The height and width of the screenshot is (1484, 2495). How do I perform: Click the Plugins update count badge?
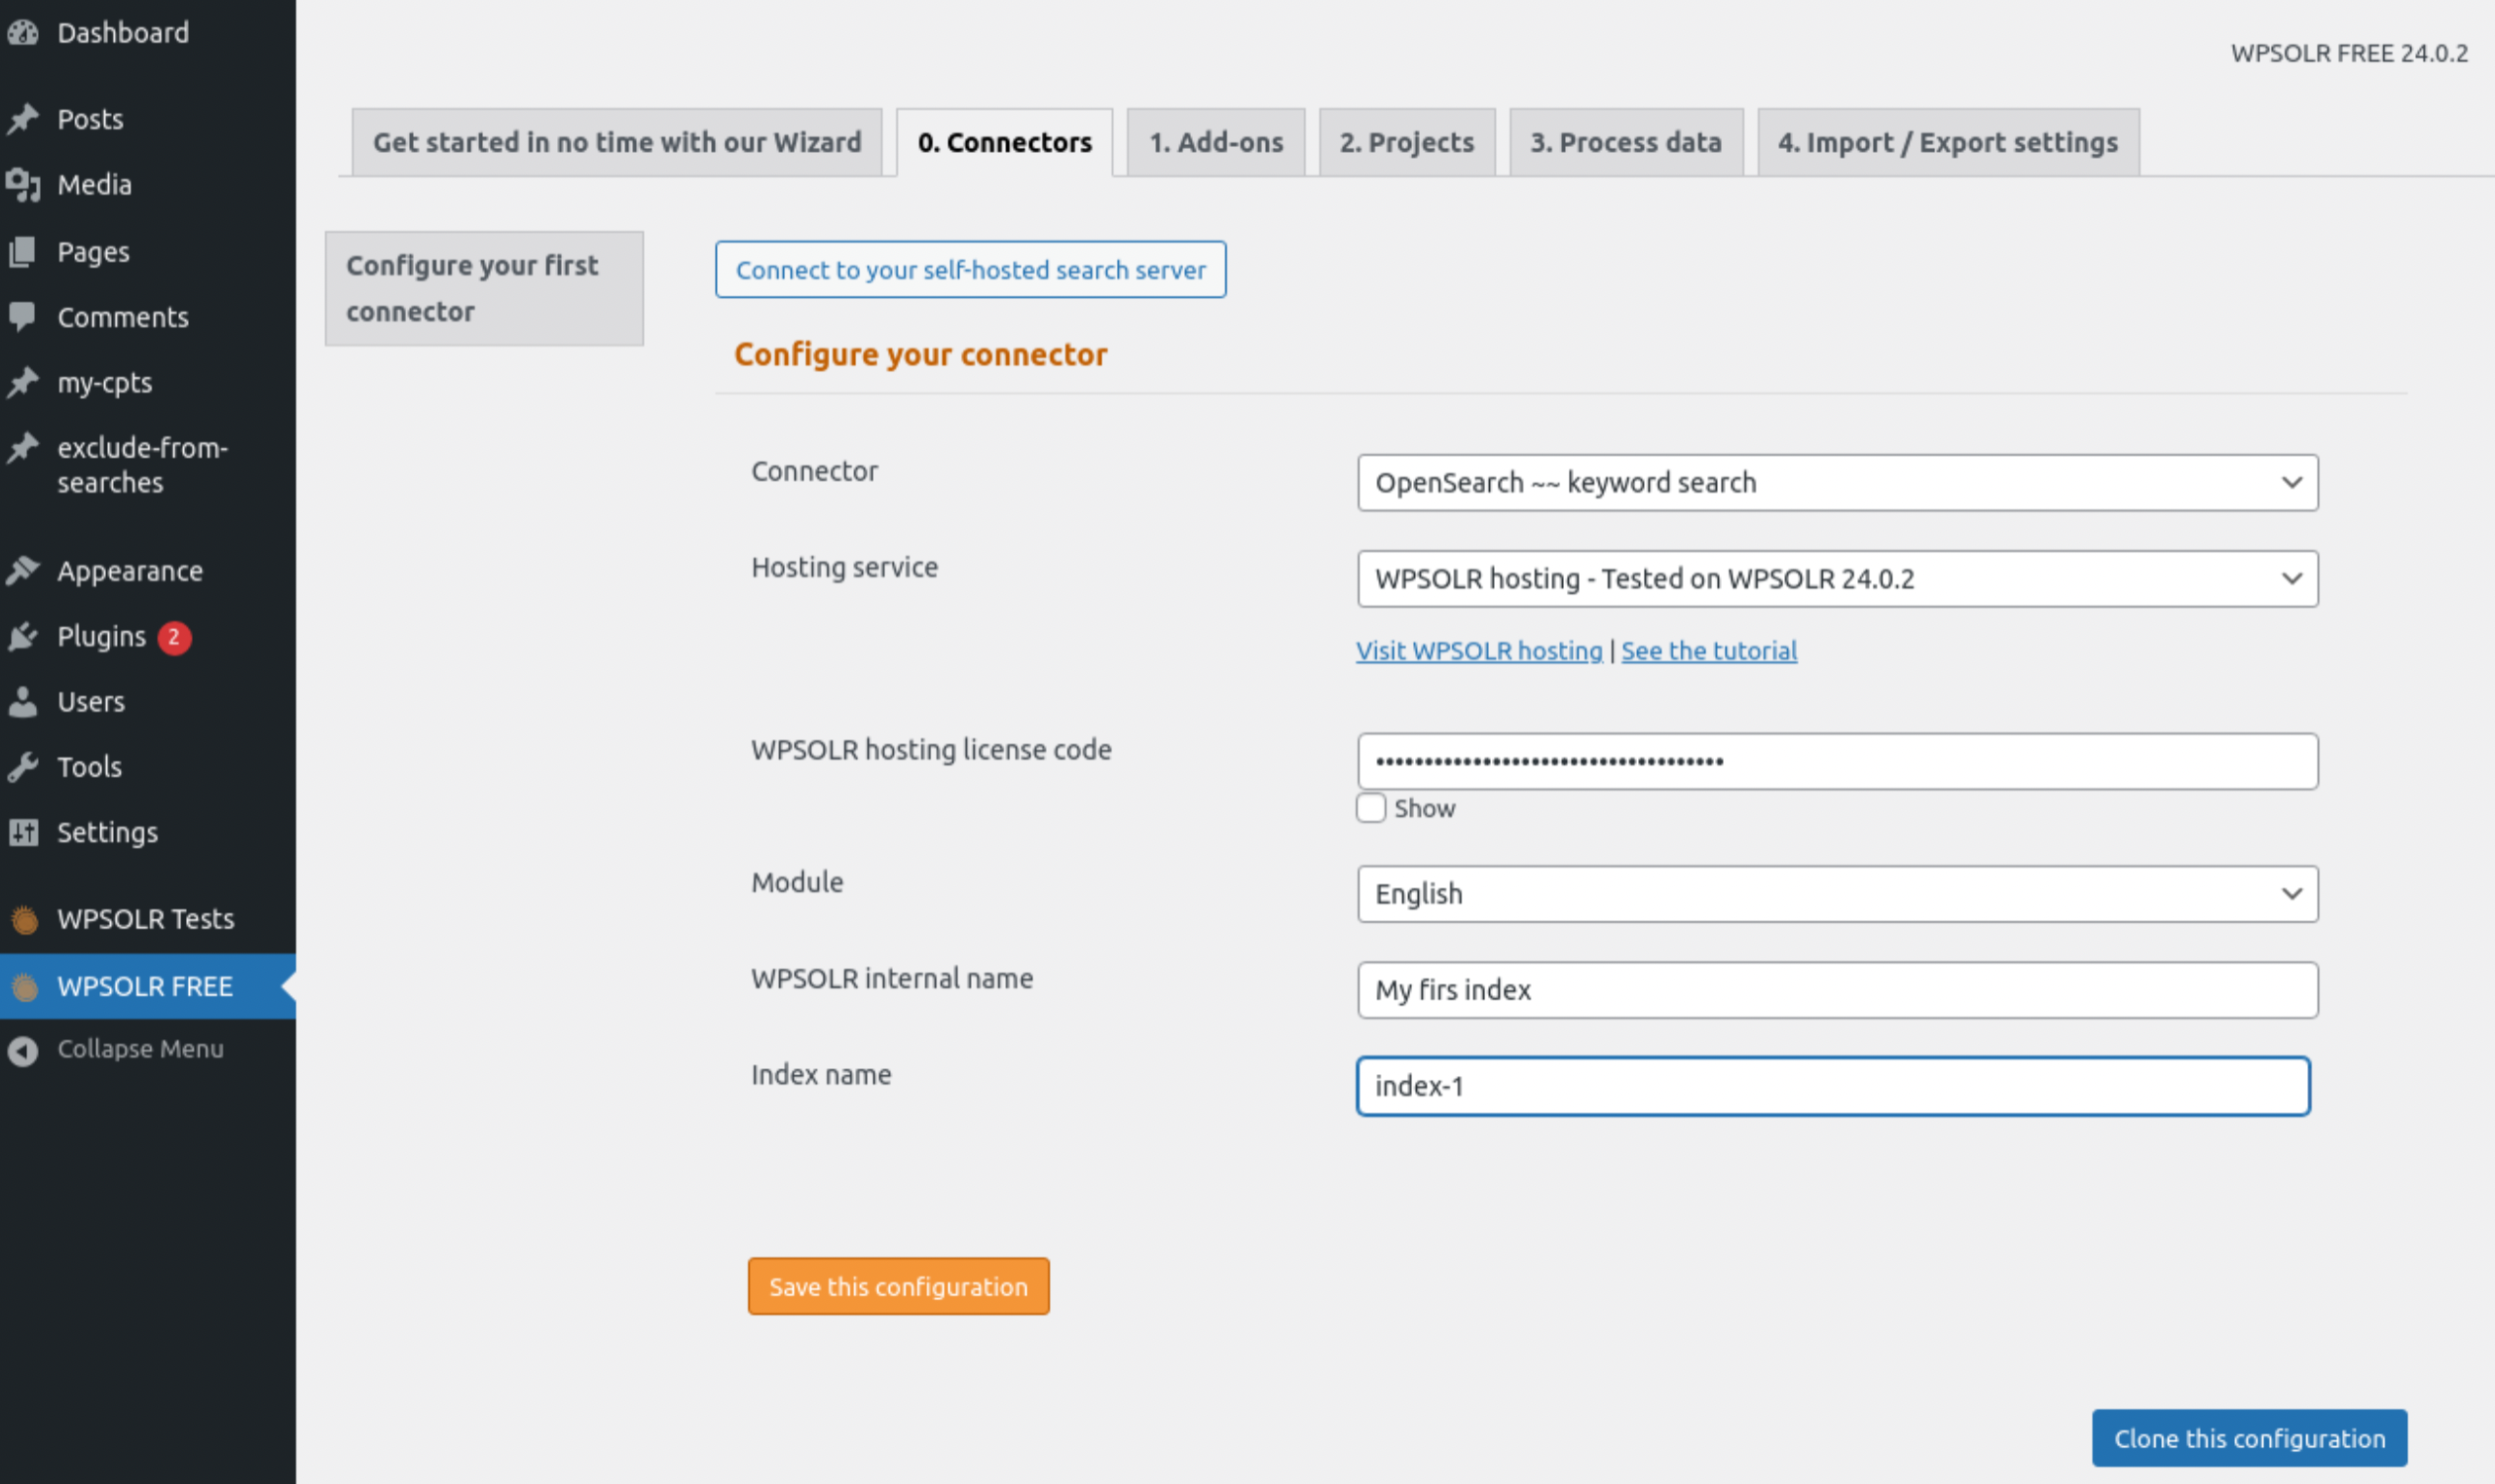click(174, 637)
